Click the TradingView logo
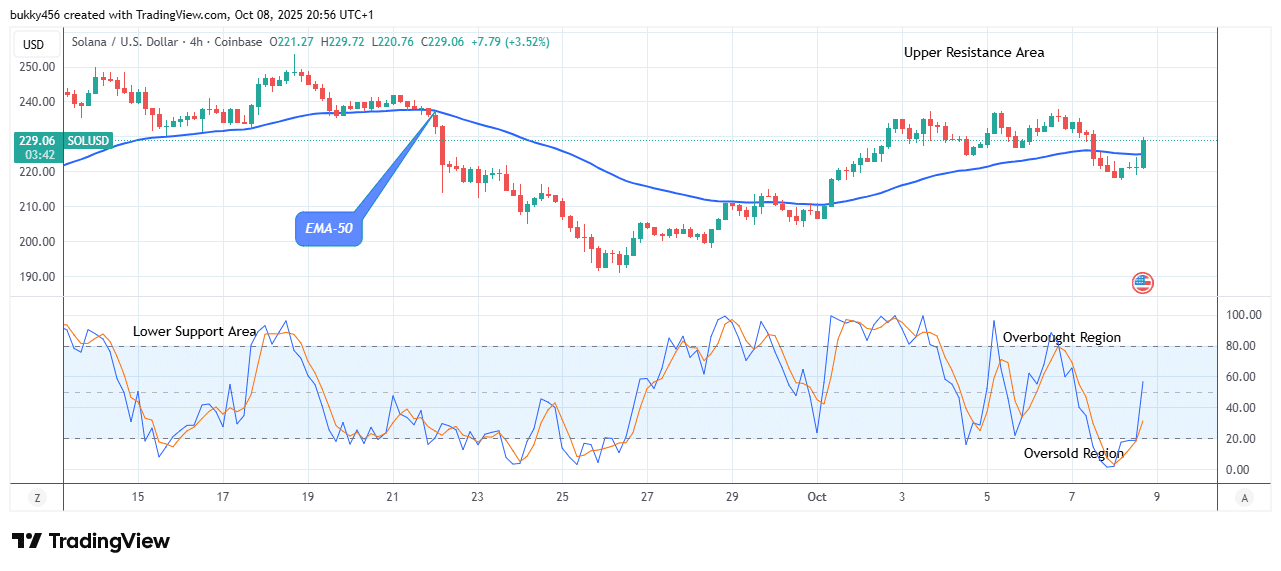The image size is (1281, 571). tap(91, 541)
